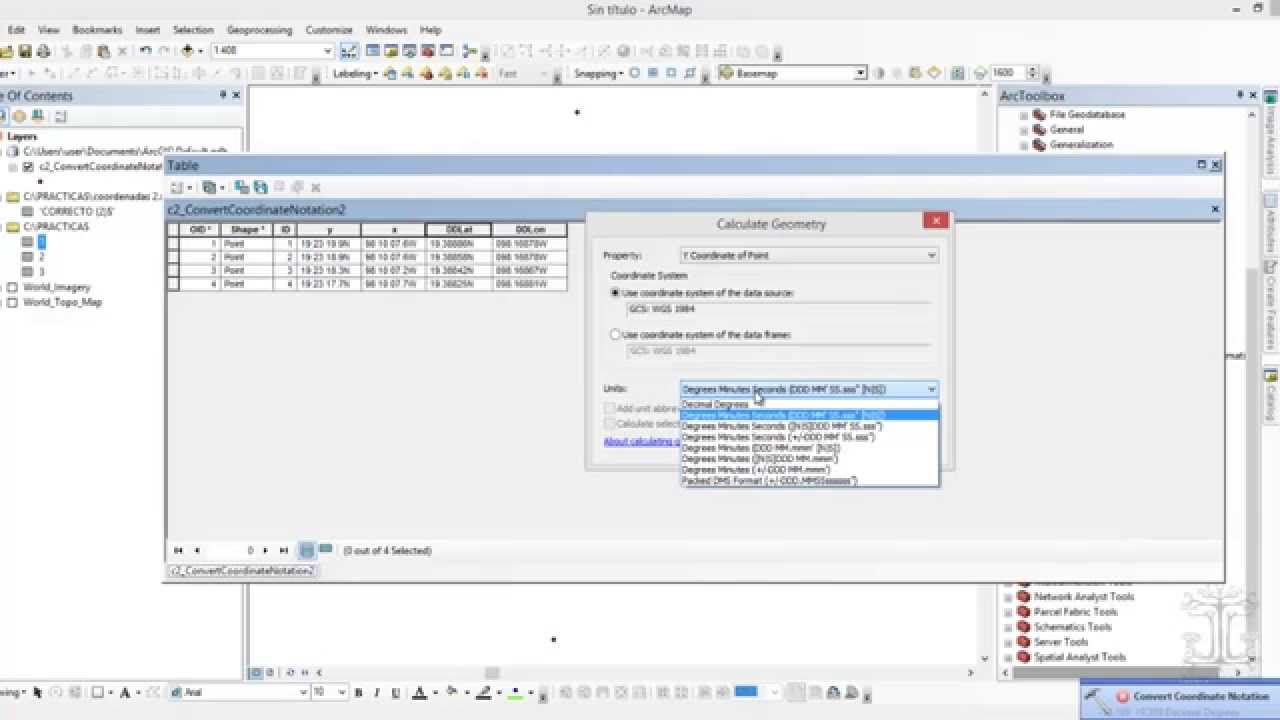Toggle visibility of World_Imagery layer
This screenshot has height=720, width=1280.
coord(13,287)
